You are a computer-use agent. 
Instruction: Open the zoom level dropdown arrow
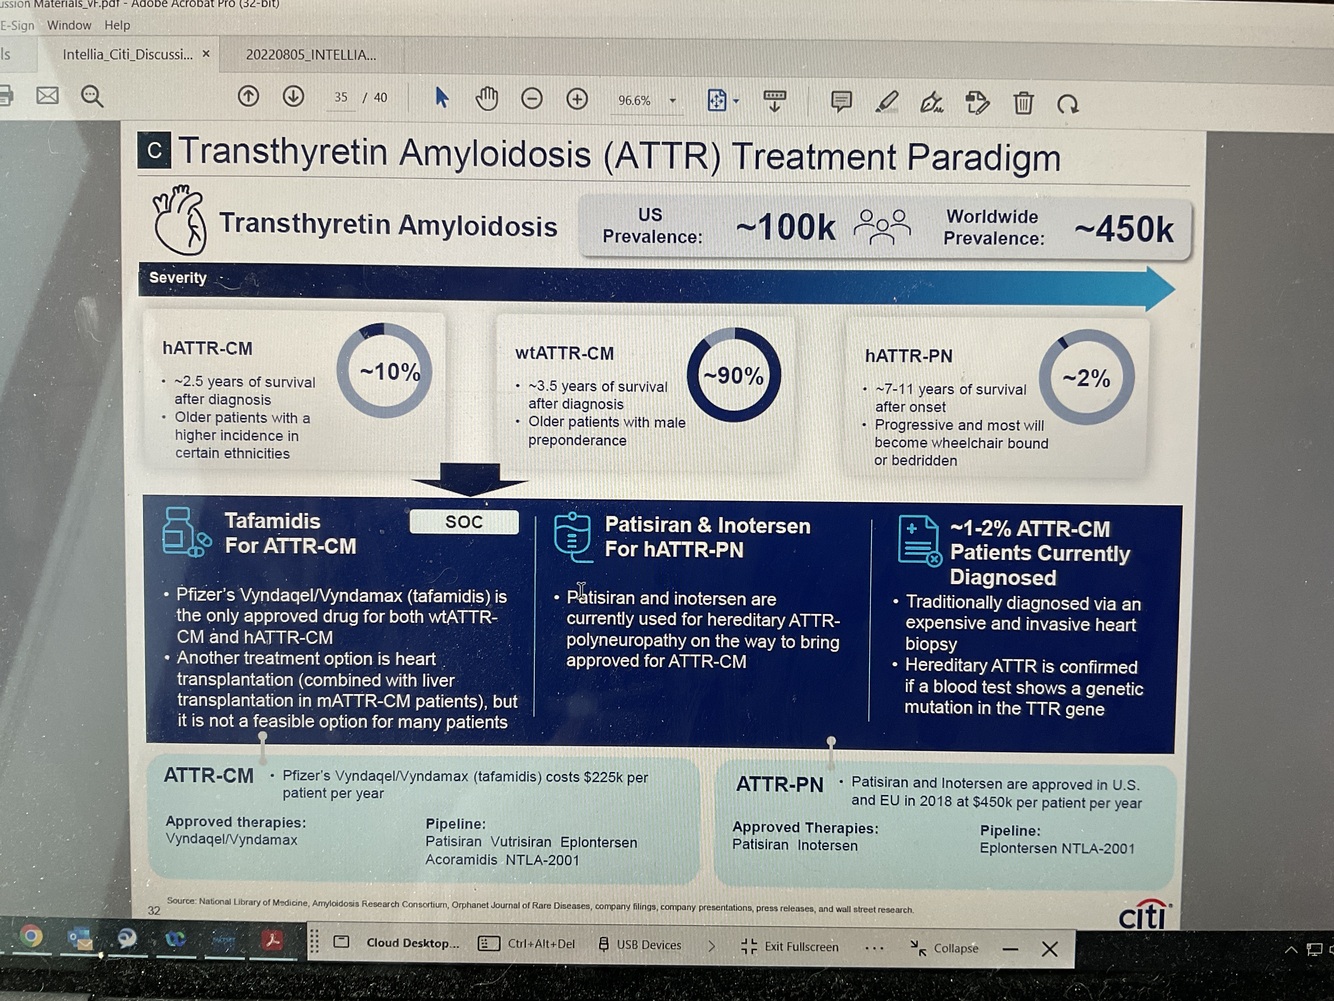click(x=672, y=100)
